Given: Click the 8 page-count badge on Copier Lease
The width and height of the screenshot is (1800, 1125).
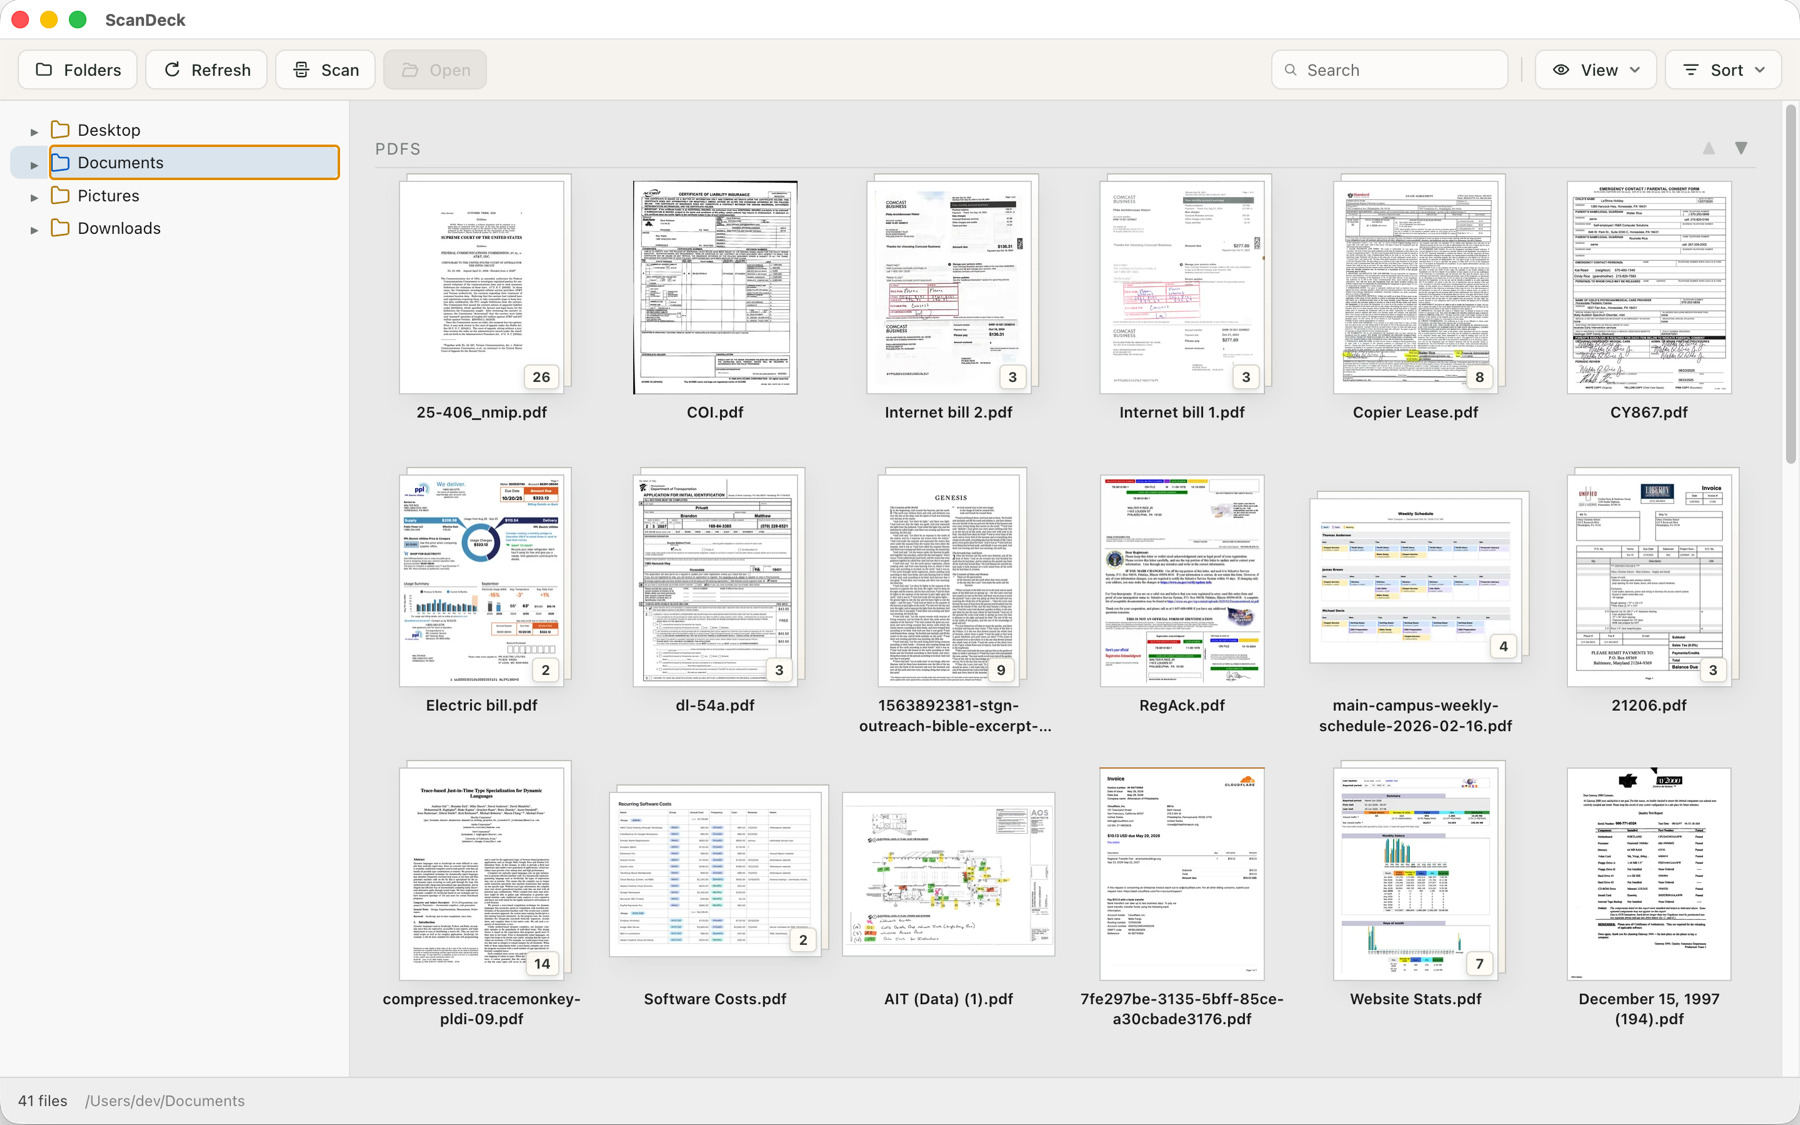Looking at the screenshot, I should [1479, 377].
